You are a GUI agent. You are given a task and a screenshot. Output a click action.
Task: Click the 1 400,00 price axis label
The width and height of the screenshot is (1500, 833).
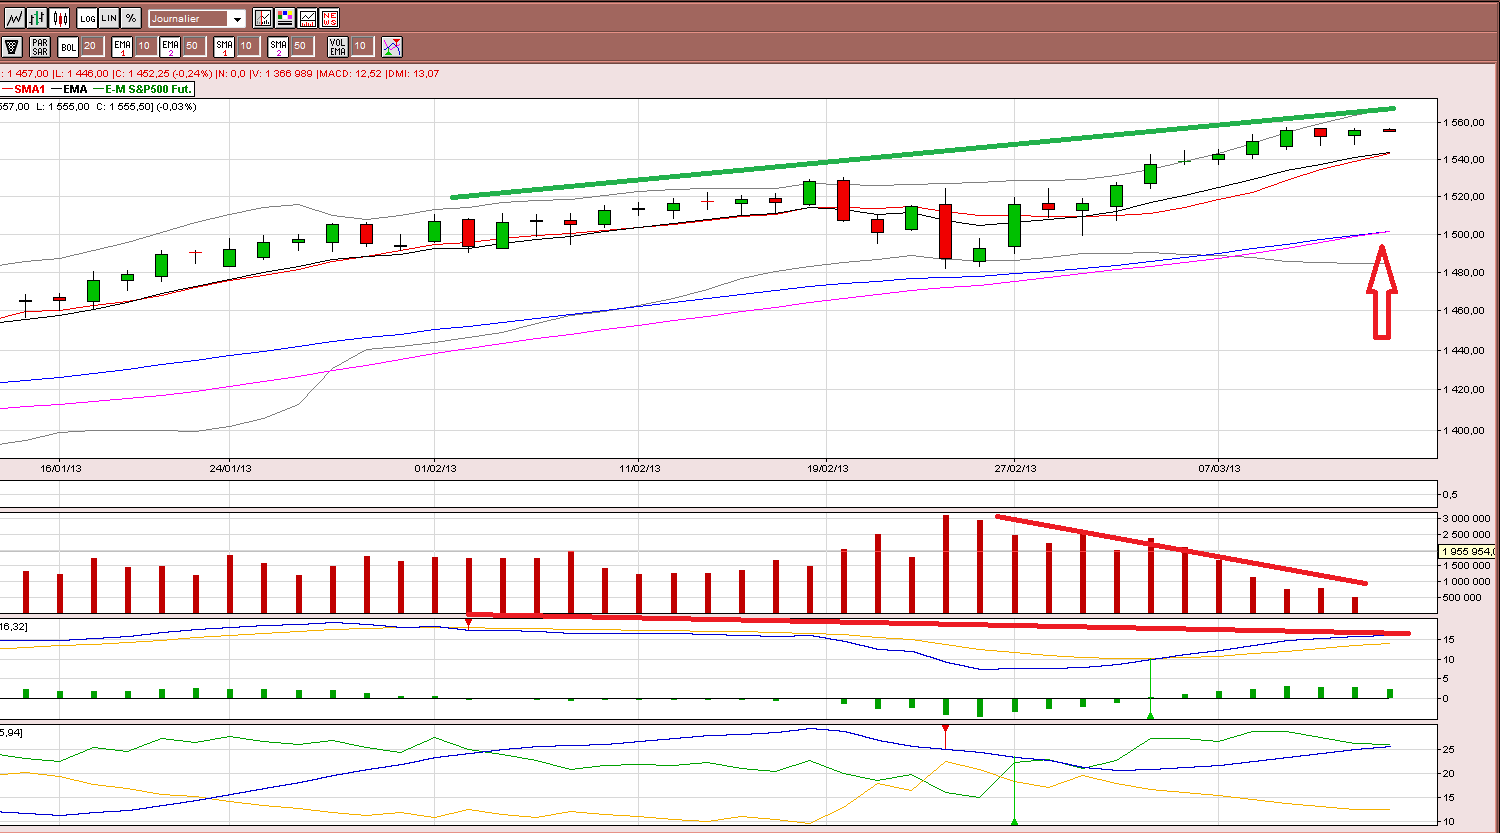click(x=1465, y=430)
